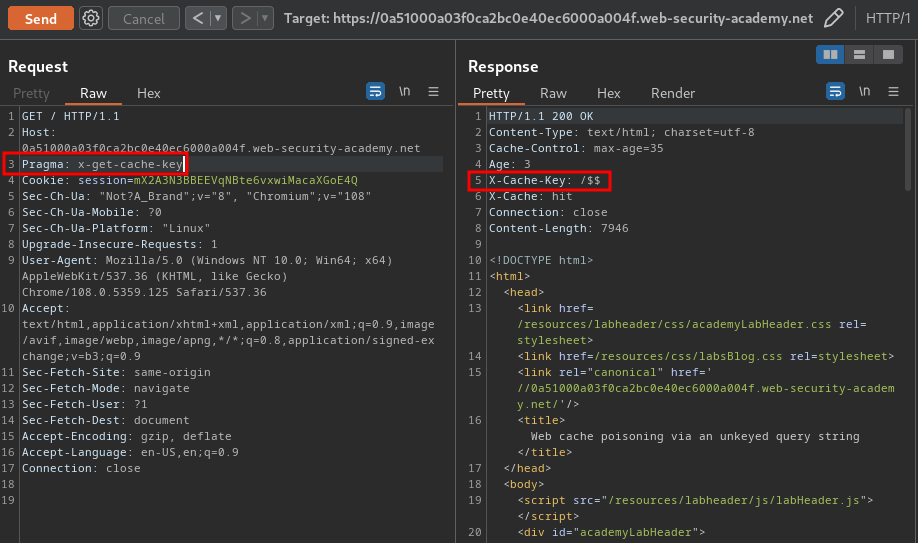The height and width of the screenshot is (543, 918).
Task: Open back history dropdown arrow
Action: click(218, 19)
